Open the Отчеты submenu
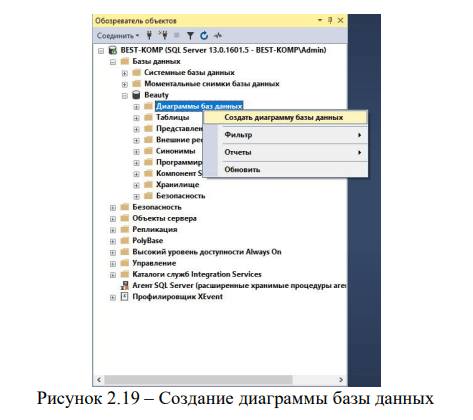Viewport: 473px width, 420px height. 285,152
